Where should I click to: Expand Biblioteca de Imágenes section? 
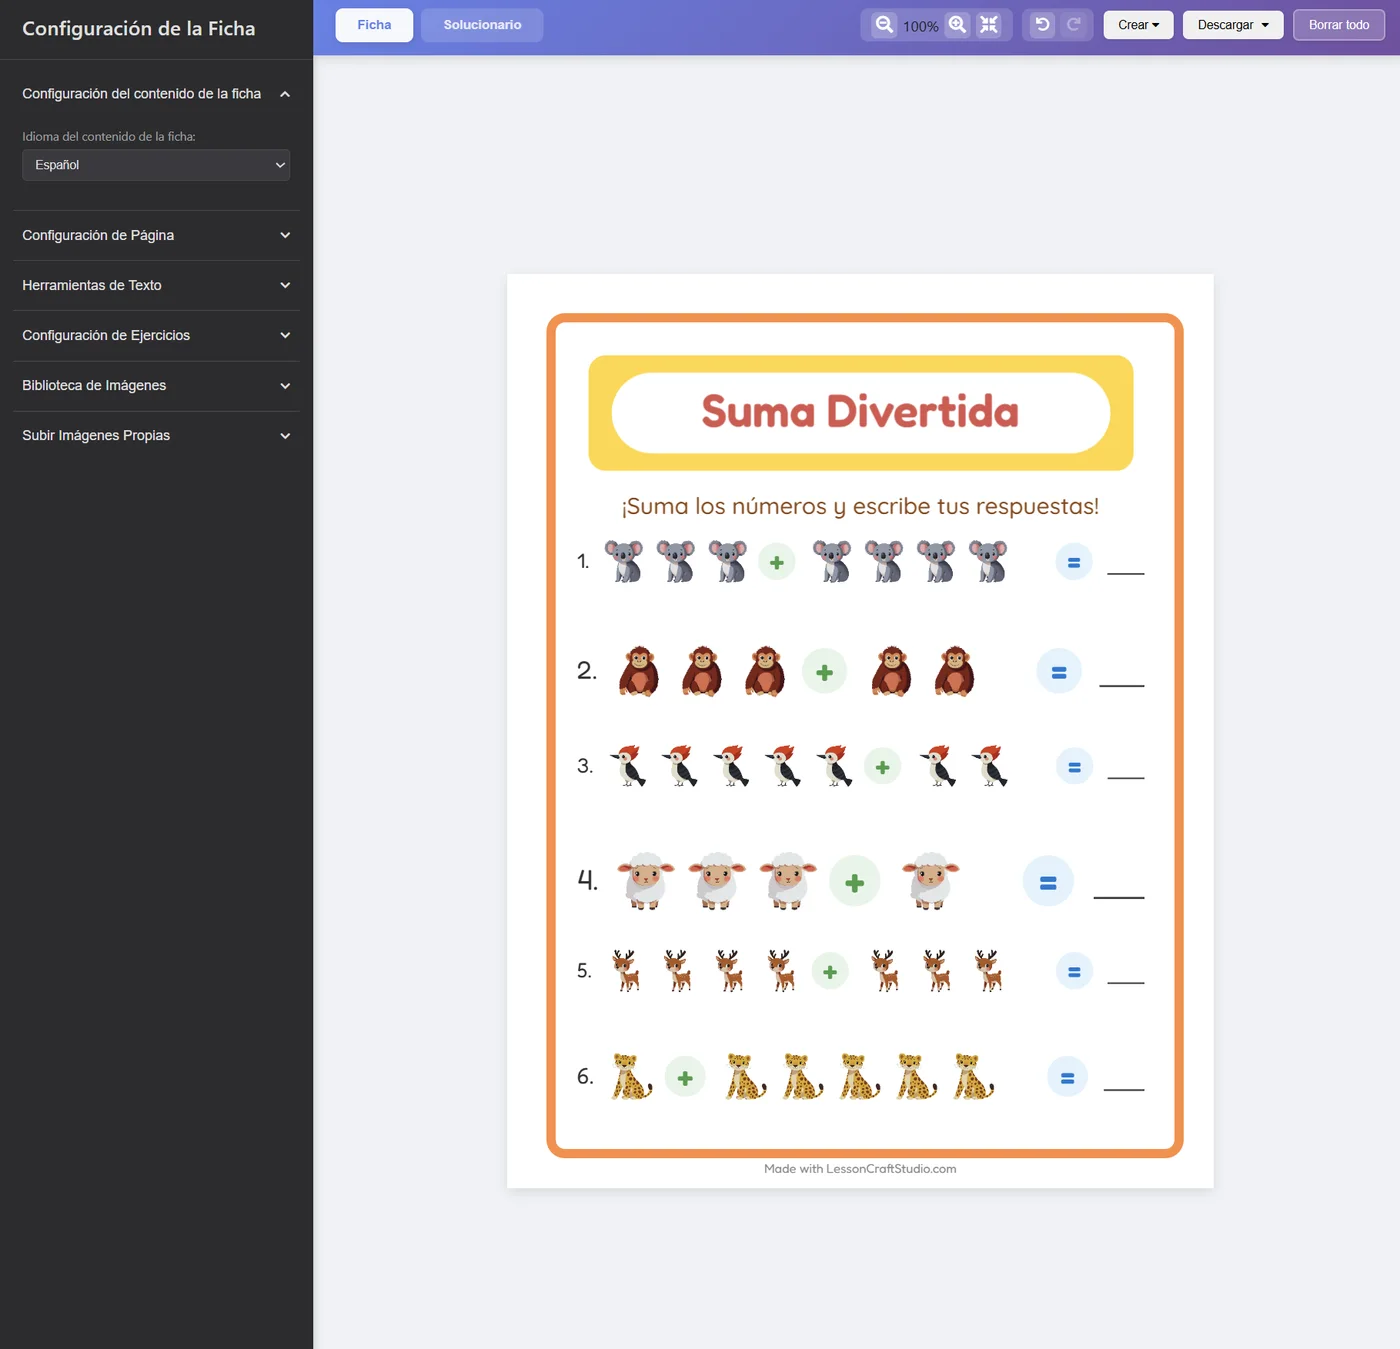tap(156, 385)
